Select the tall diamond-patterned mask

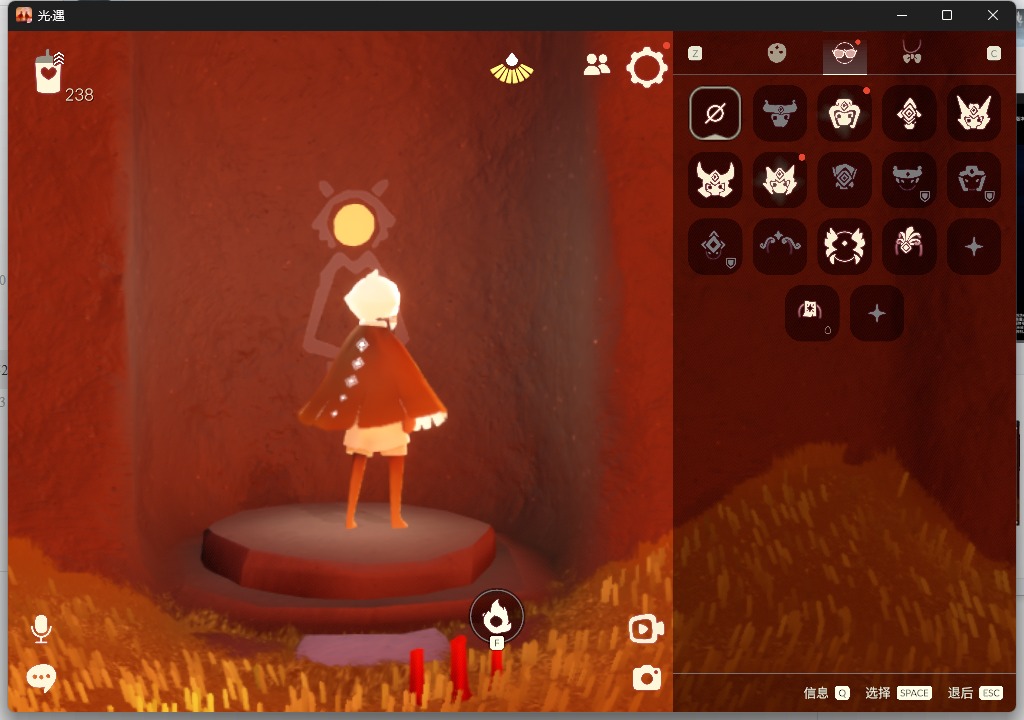[x=908, y=113]
